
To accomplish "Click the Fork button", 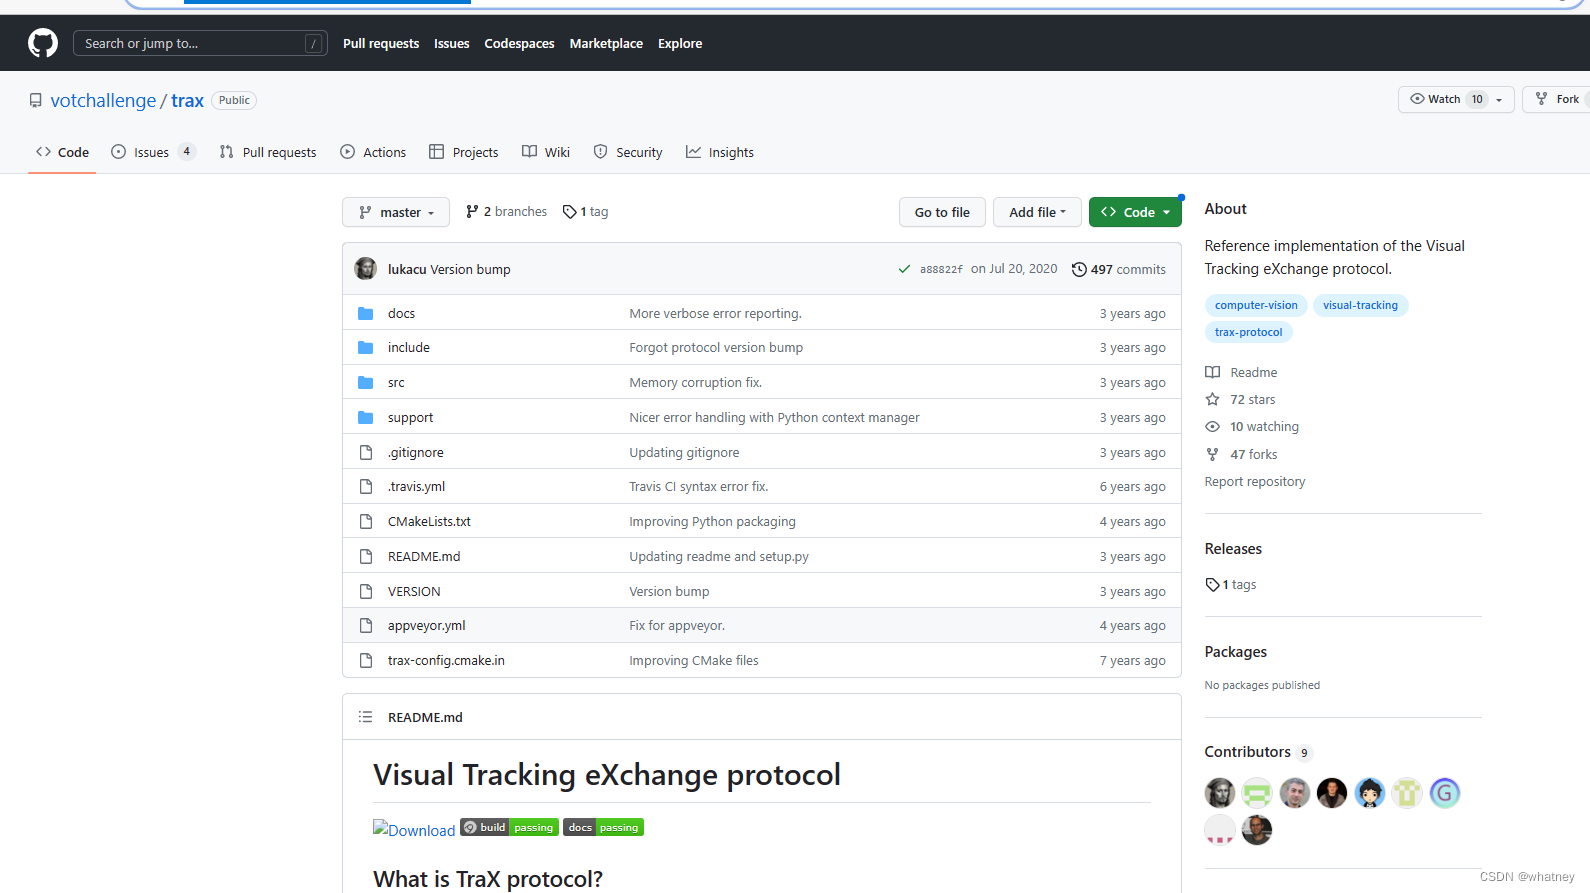I will click(1558, 99).
